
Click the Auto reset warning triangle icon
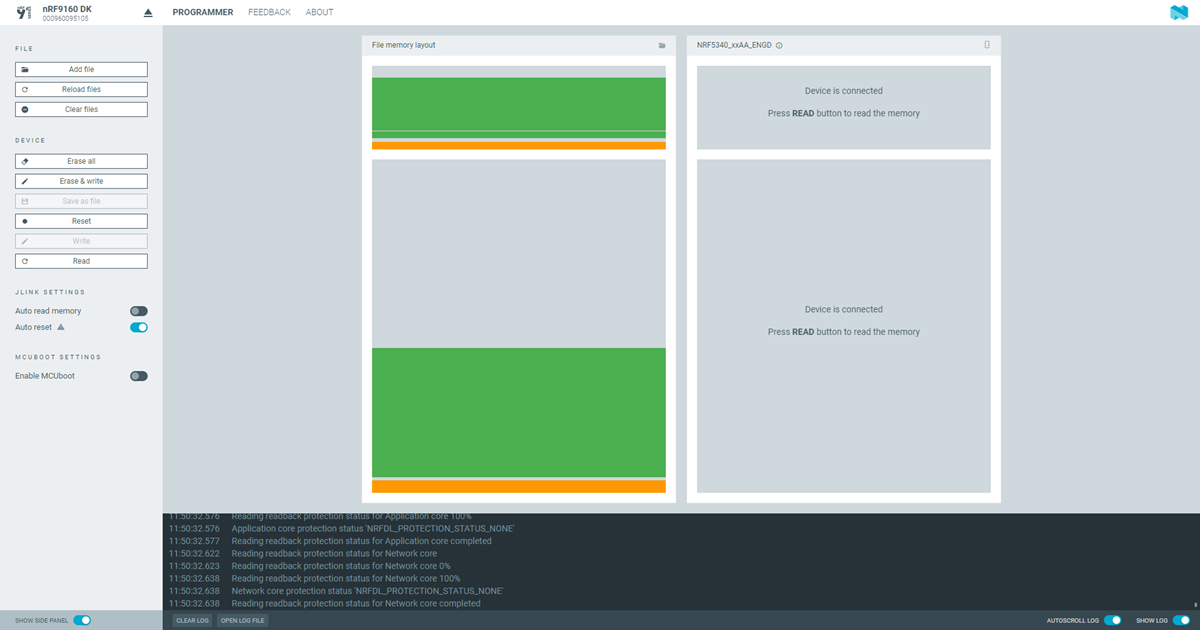61,327
